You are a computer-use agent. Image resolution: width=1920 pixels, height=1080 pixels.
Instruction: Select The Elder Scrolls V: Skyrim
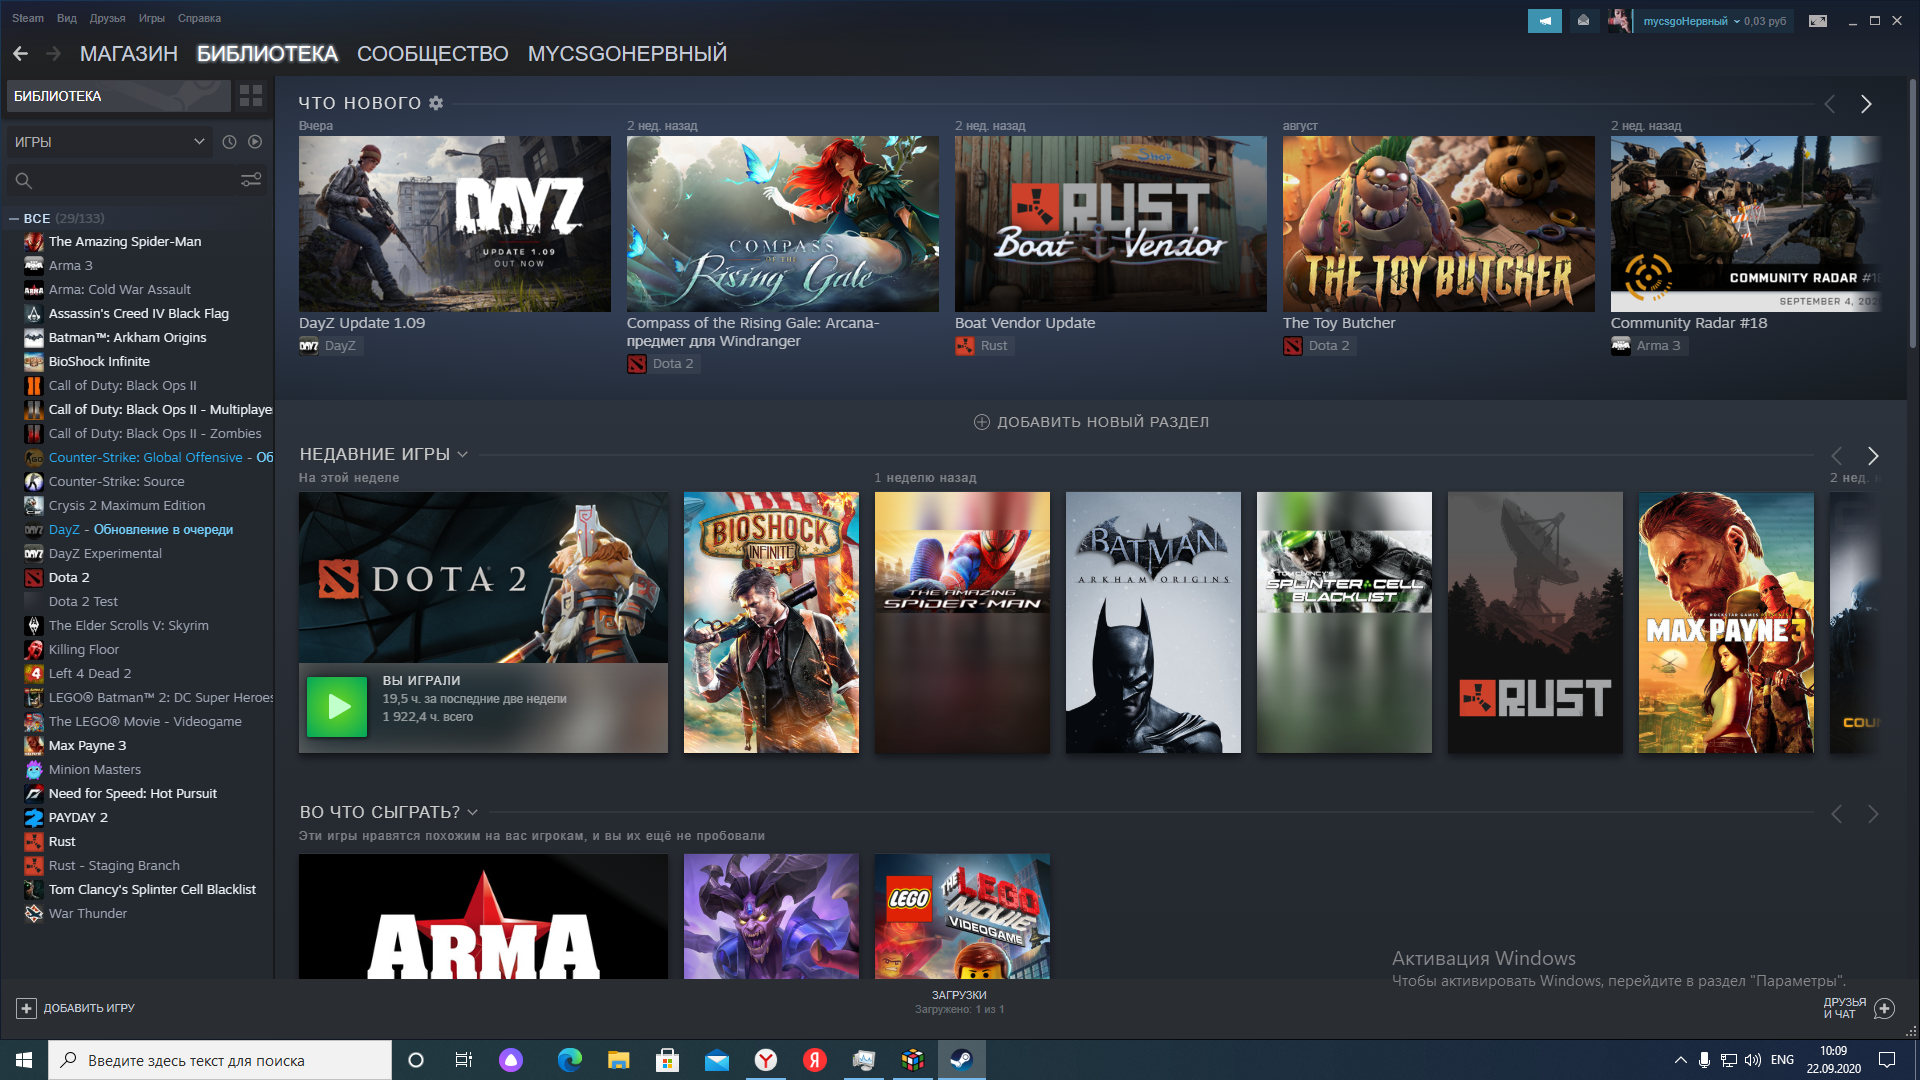click(147, 625)
